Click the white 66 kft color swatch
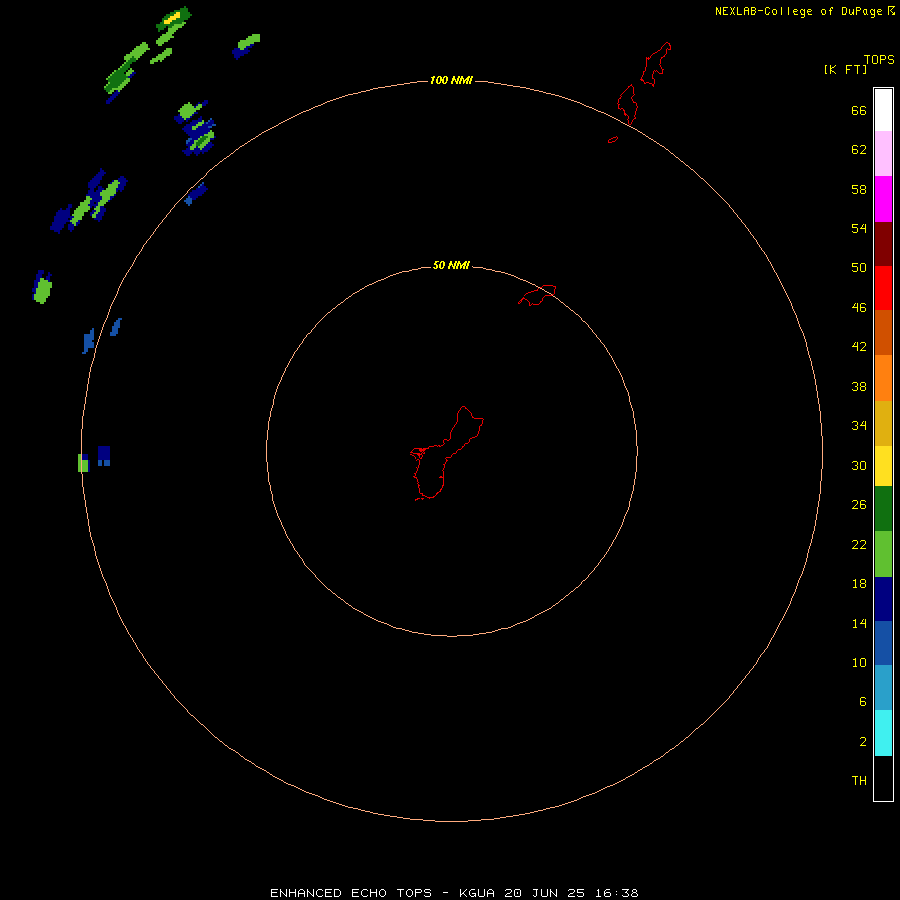900x900 pixels. (x=883, y=110)
